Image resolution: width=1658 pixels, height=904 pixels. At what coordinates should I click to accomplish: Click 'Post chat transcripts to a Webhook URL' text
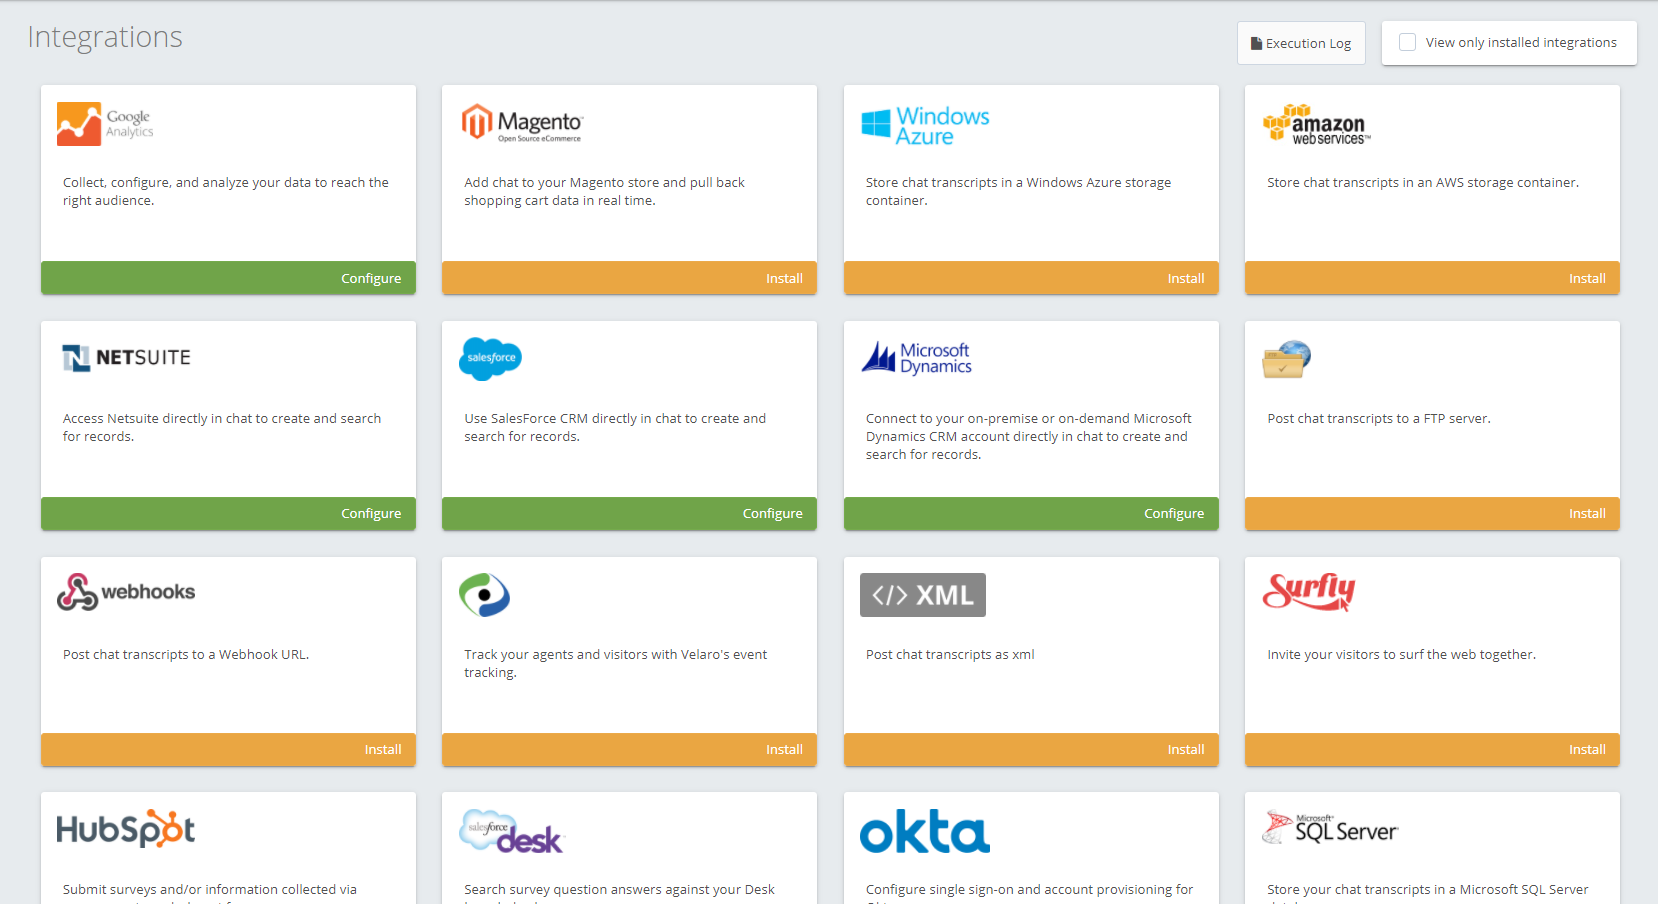tap(186, 654)
